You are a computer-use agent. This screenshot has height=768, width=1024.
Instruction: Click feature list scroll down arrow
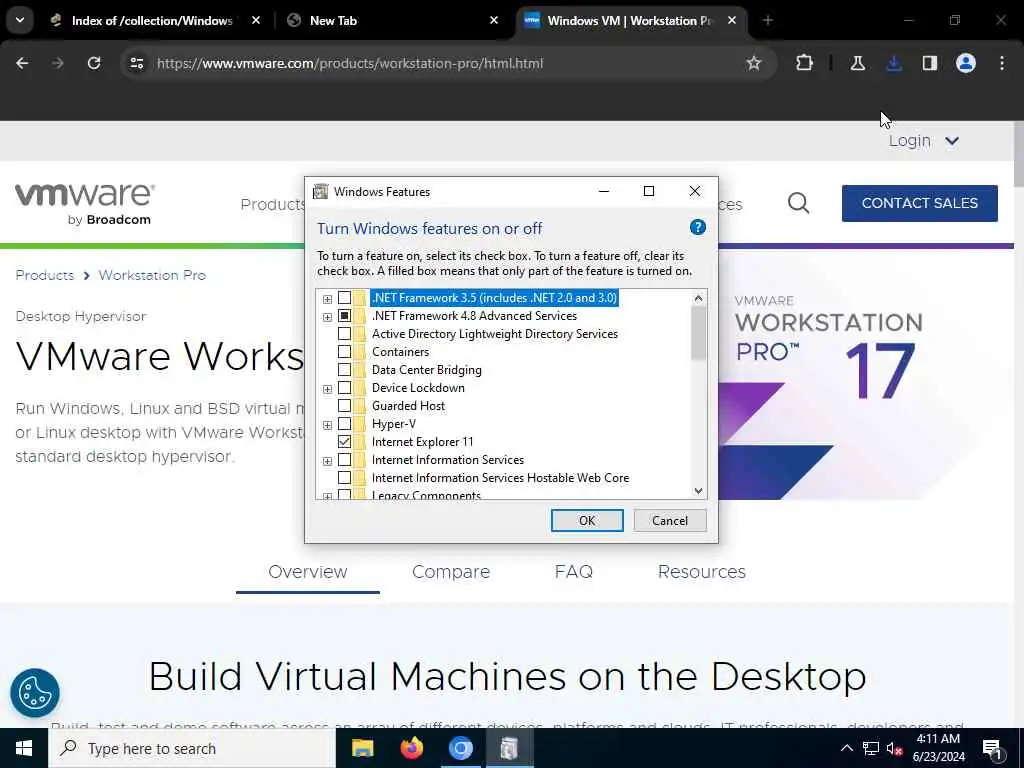[x=698, y=491]
